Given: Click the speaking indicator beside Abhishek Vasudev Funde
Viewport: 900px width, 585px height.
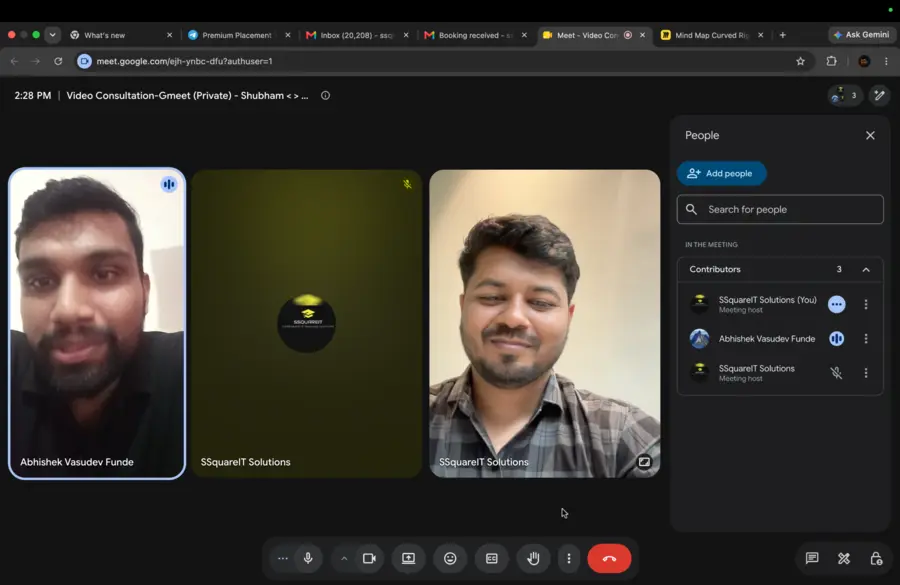Looking at the screenshot, I should tap(836, 339).
